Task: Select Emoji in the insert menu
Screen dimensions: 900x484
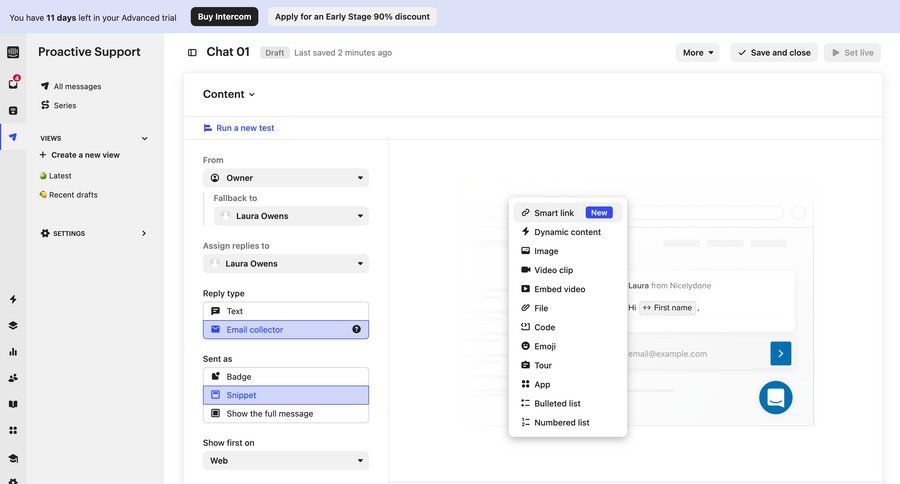Action: click(567, 346)
